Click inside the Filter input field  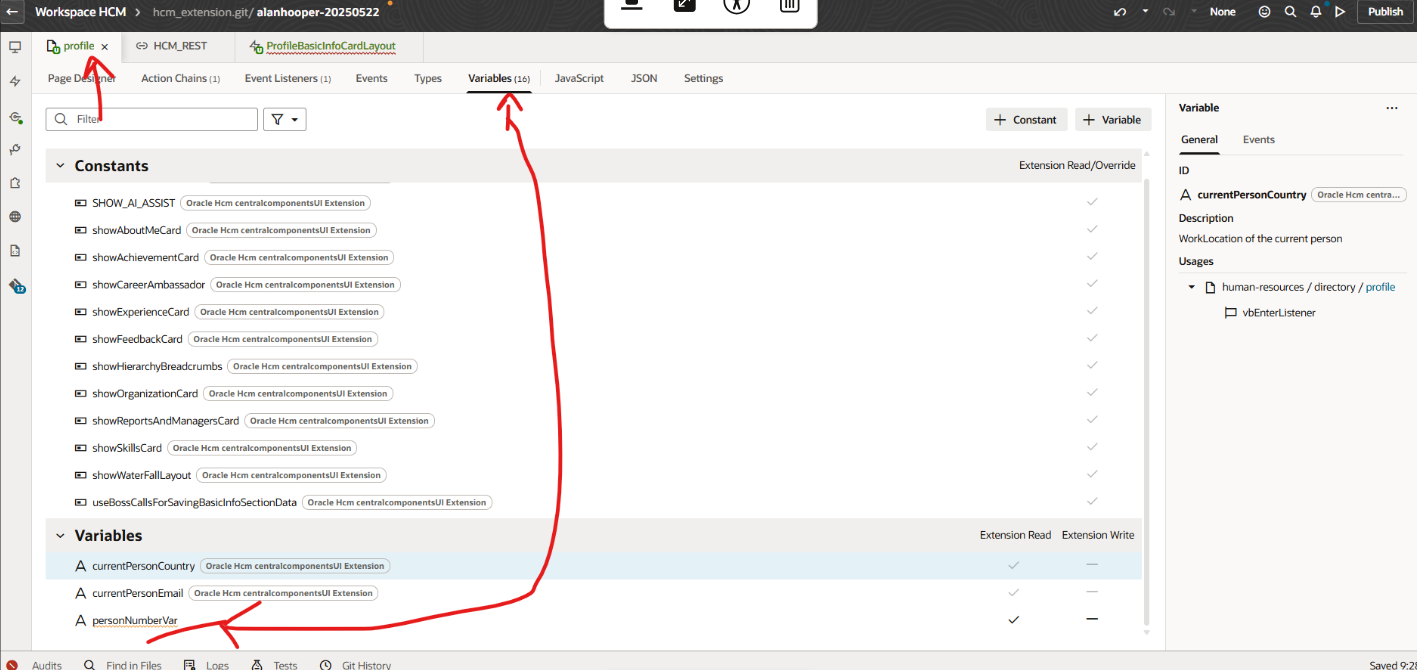150,118
